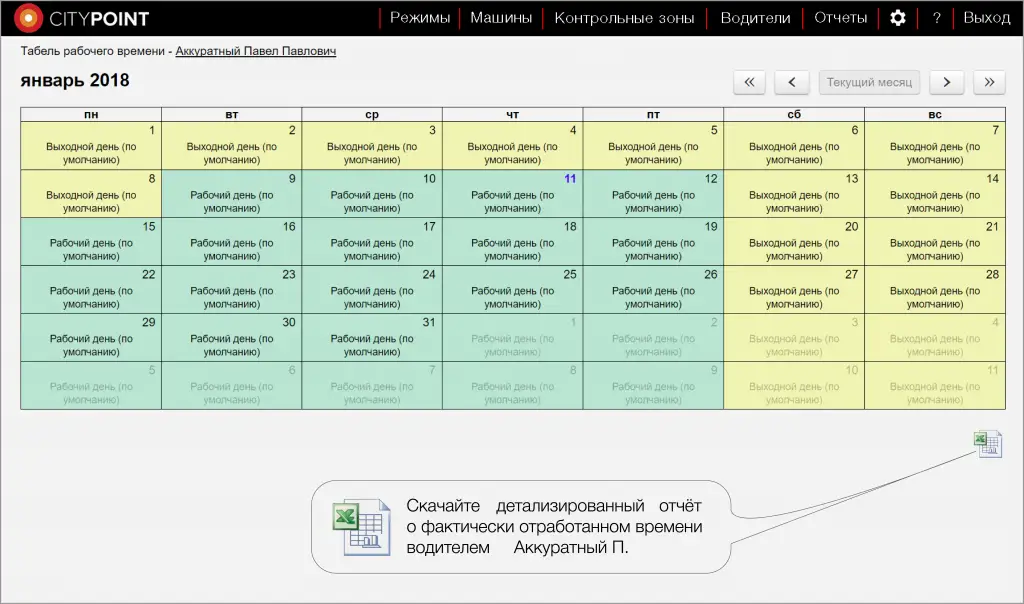Open the Машины menu

(501, 18)
